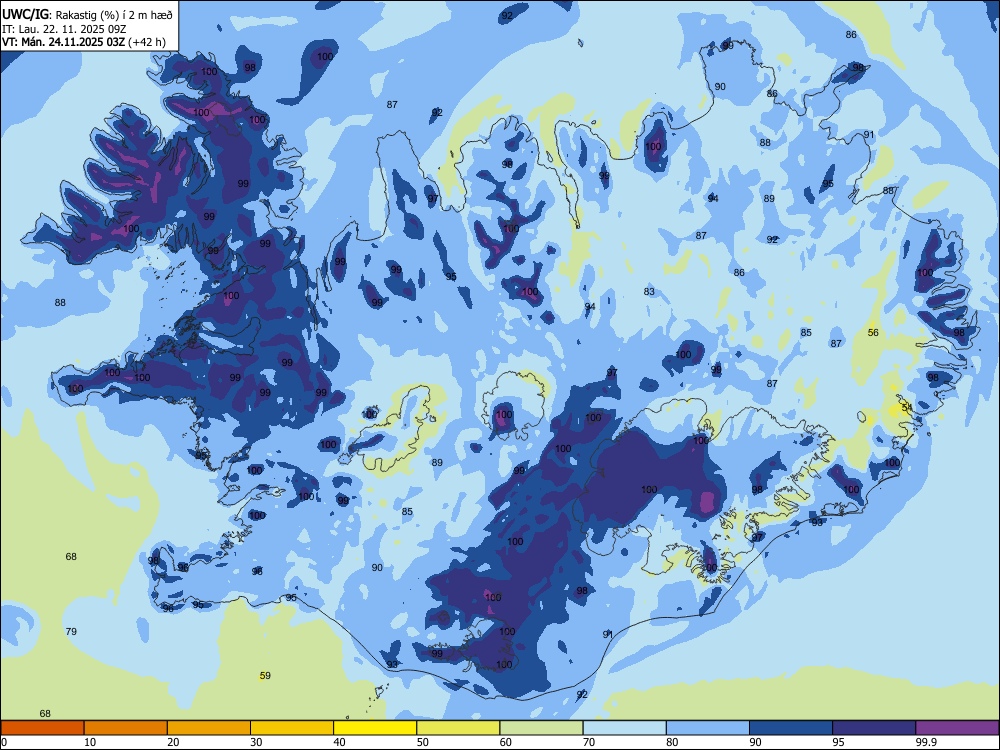Click the header line 'UWC/IG: Rakastig (%) í 2 m hæð'

coord(87,15)
